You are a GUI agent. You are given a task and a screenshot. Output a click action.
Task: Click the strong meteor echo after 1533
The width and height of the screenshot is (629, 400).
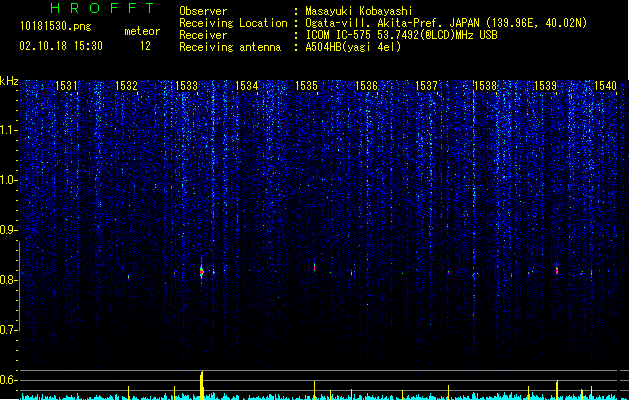pyautogui.click(x=202, y=272)
